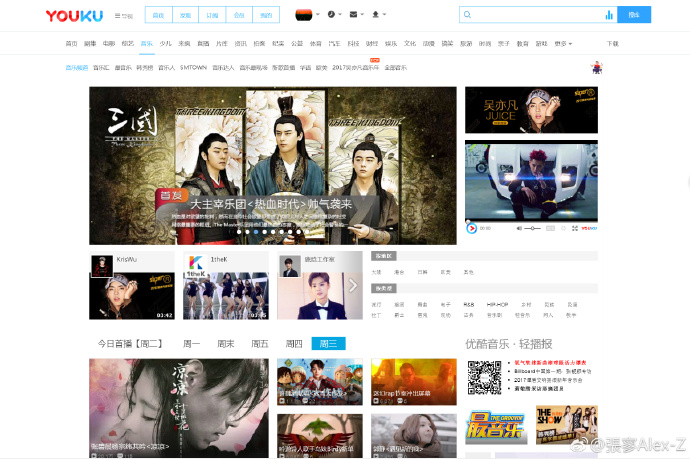Open the 2017吴亦凡音乐年 link

(355, 67)
